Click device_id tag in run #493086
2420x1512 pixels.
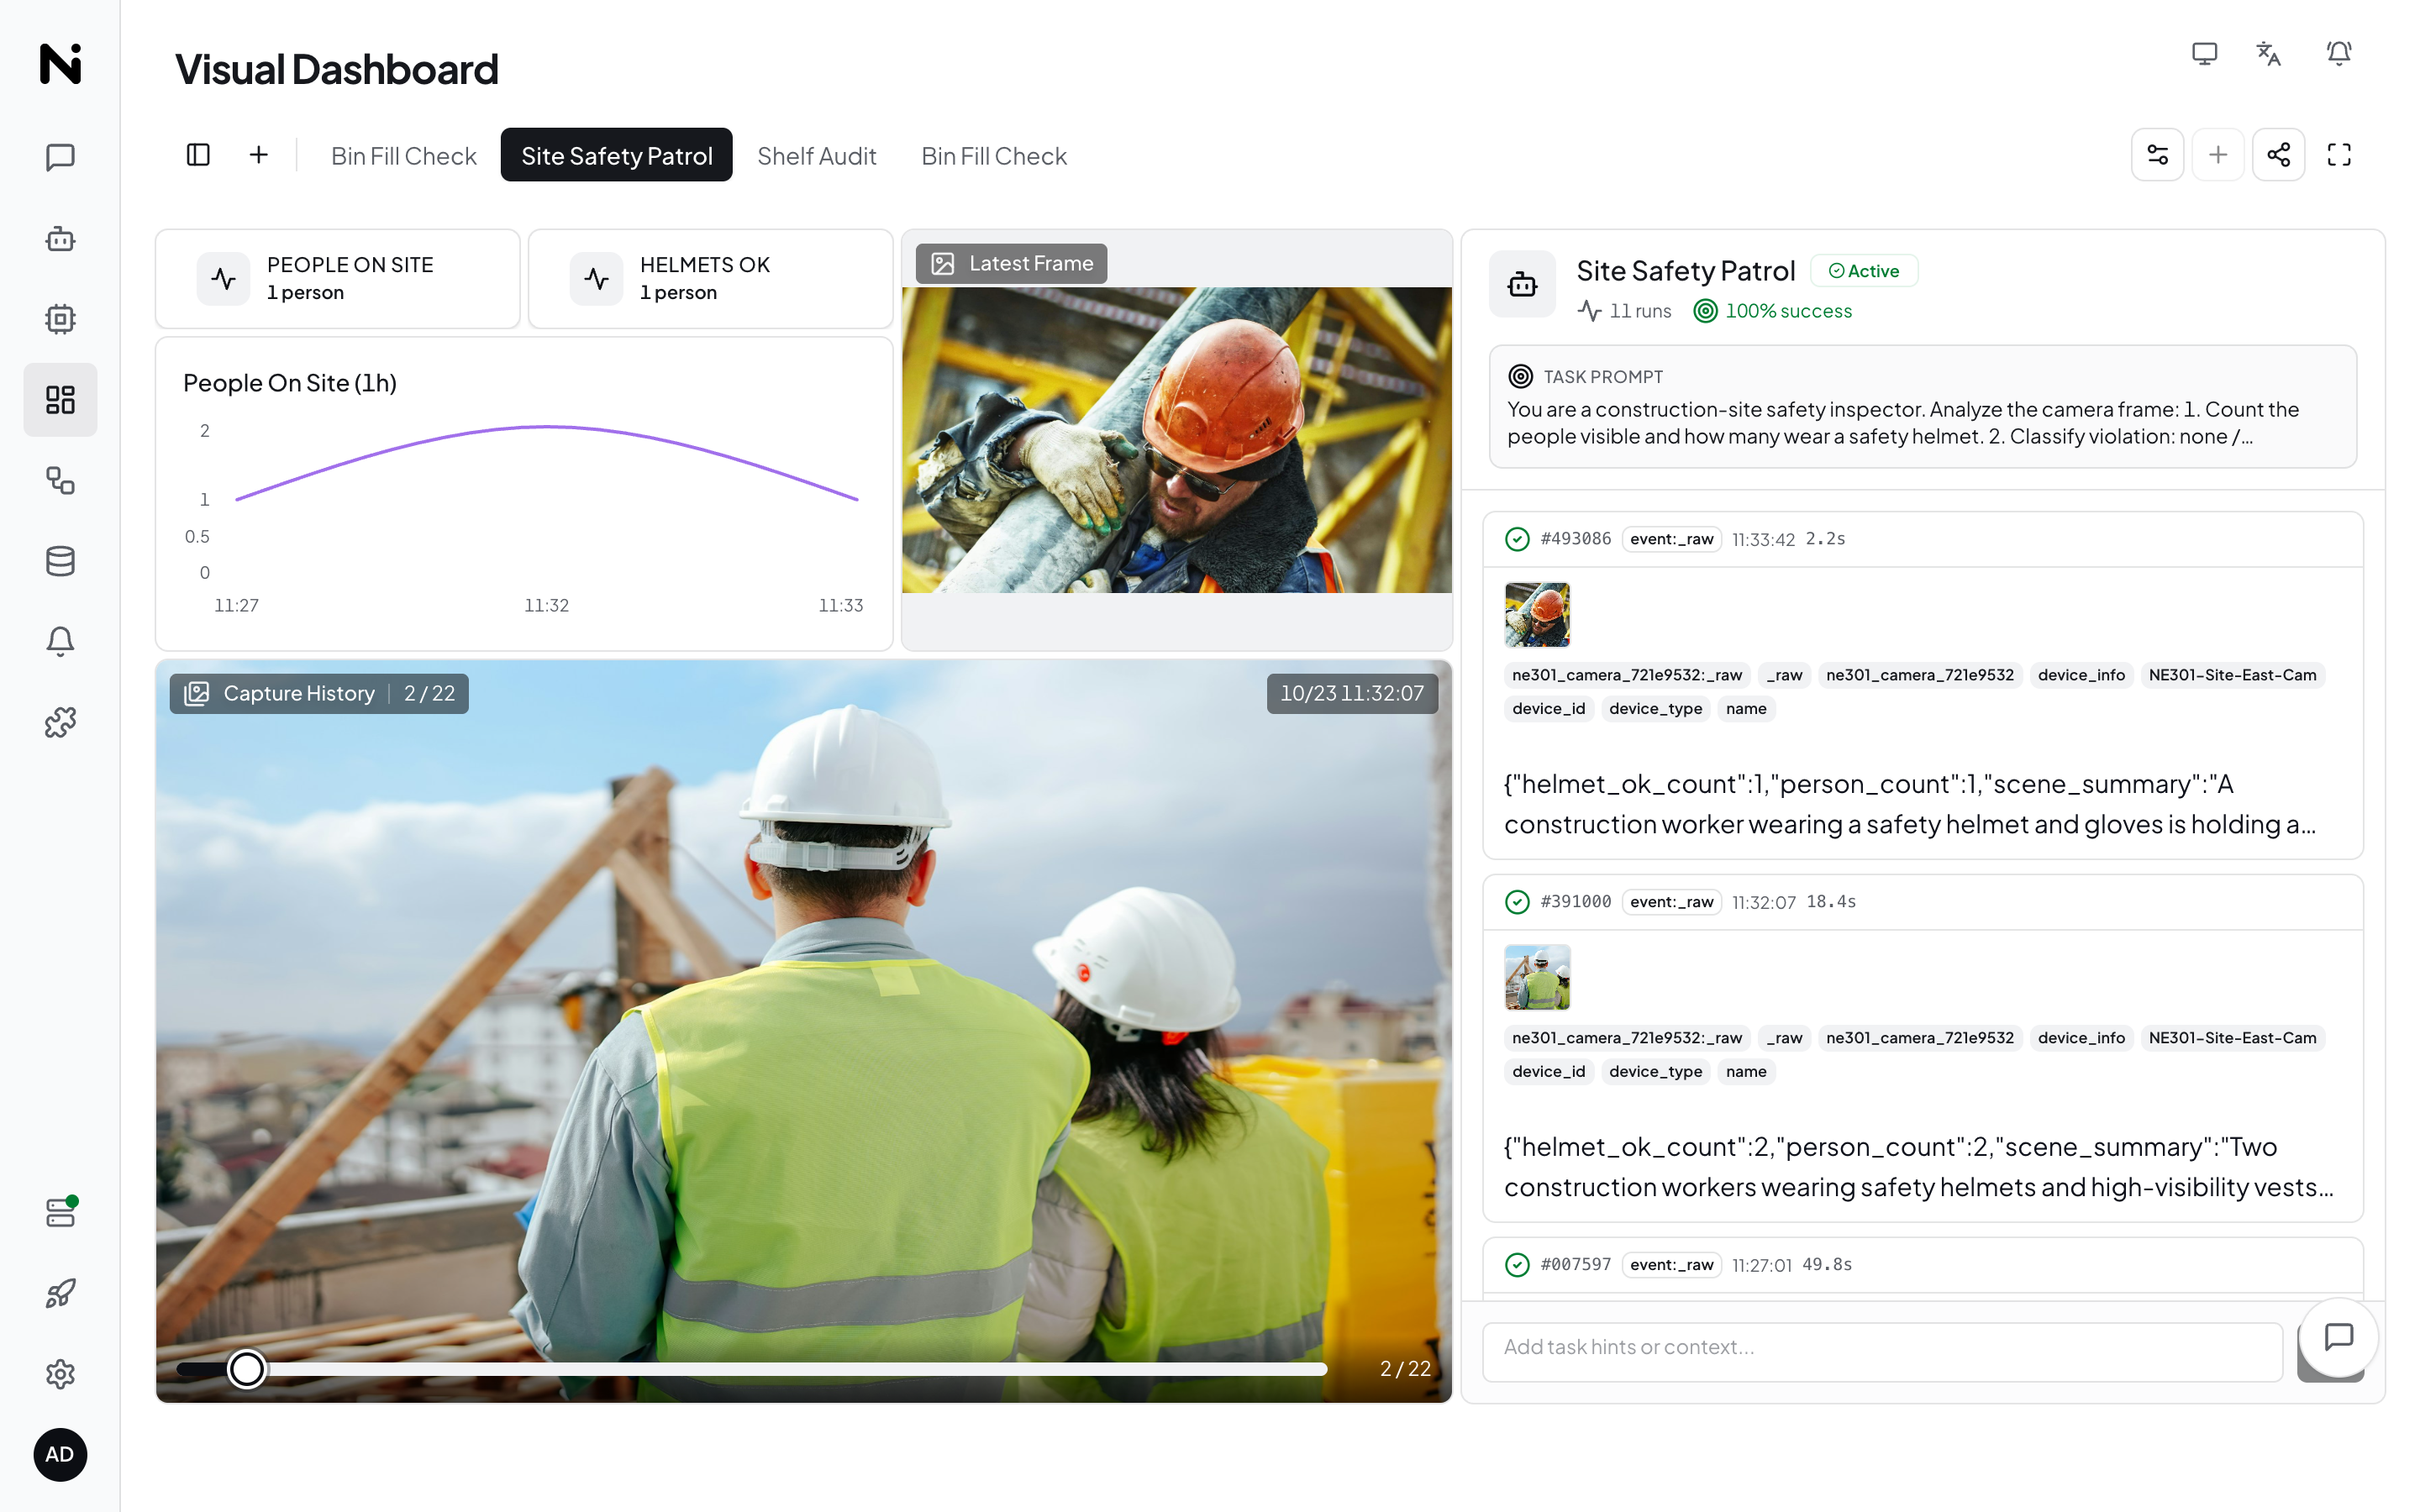1548,709
